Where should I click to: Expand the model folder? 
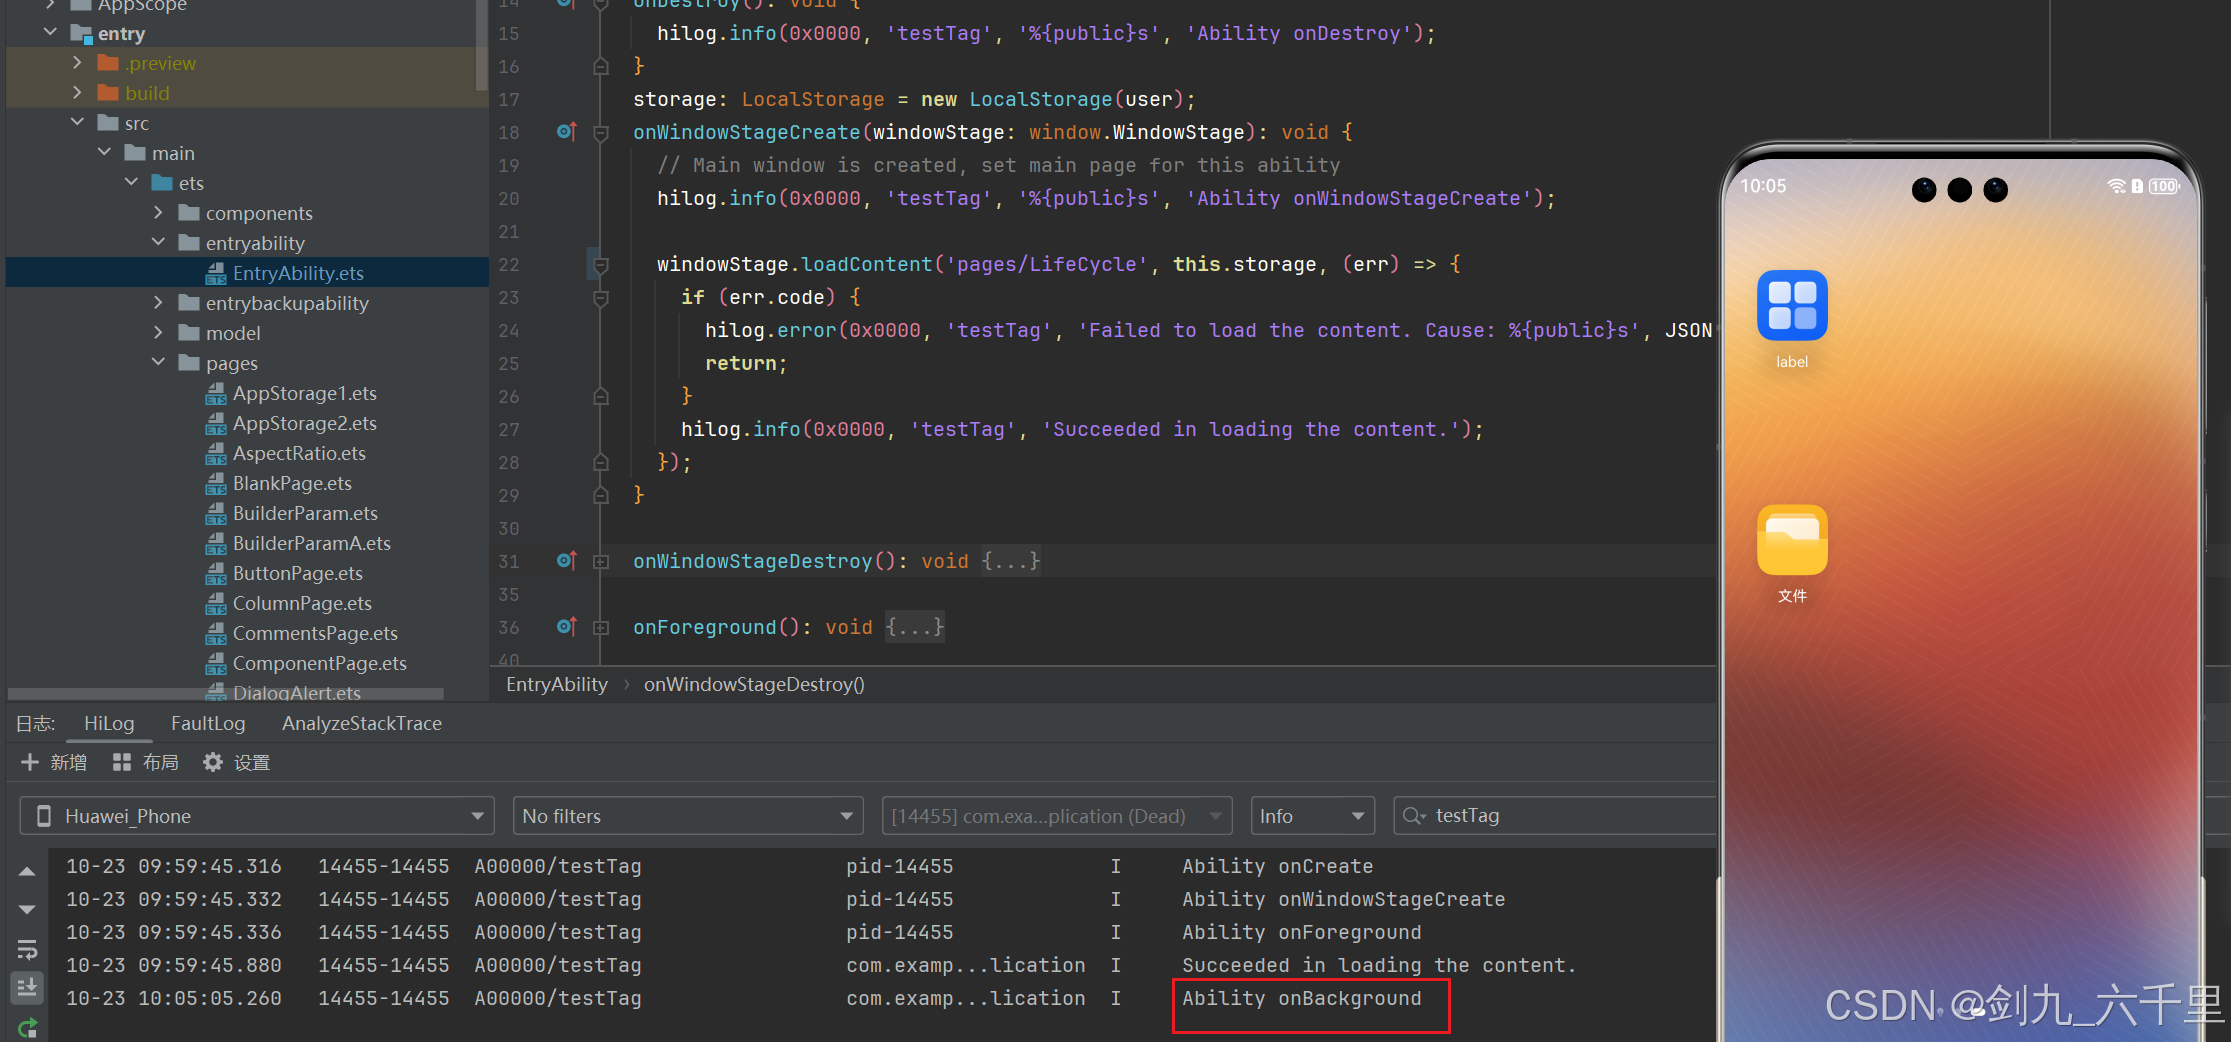point(158,333)
